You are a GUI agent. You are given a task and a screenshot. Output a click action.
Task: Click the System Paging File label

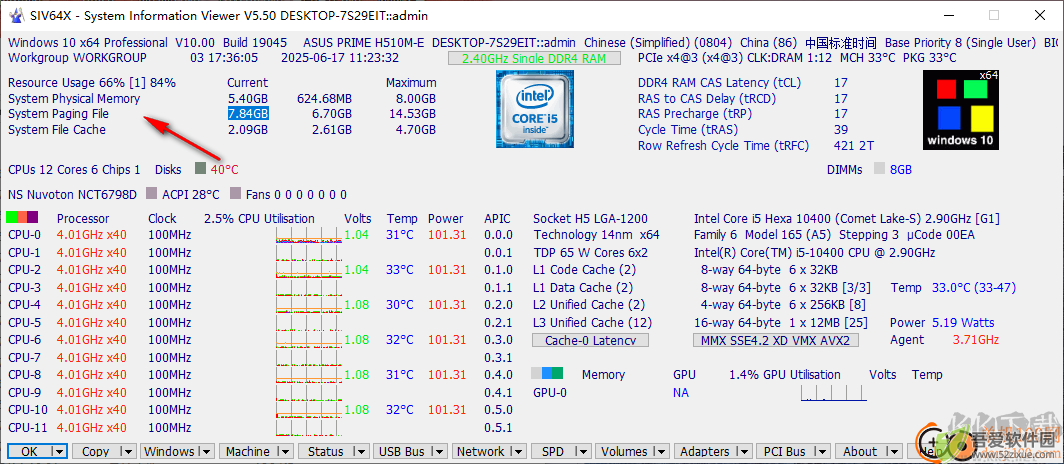58,114
